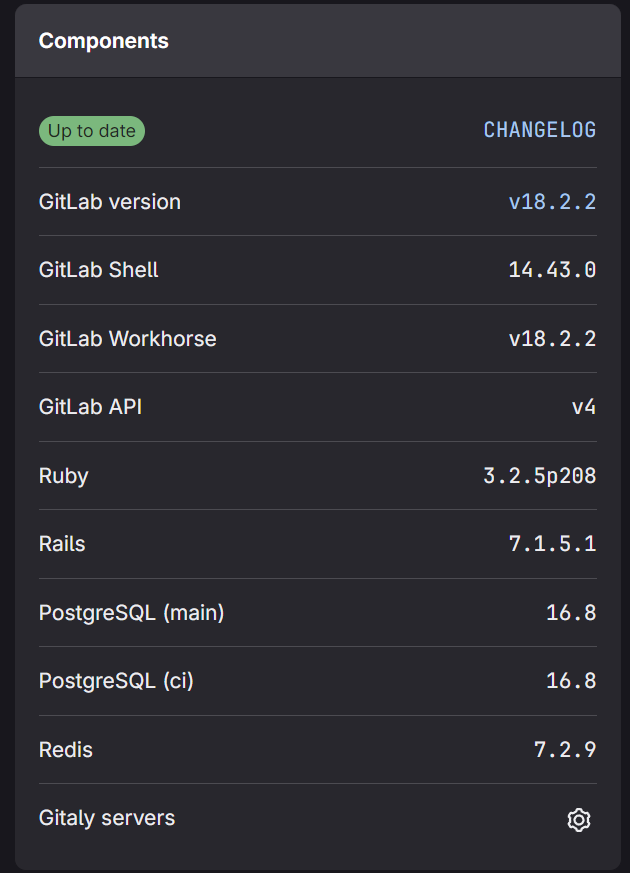This screenshot has width=630, height=873.
Task: Click the Components panel heading
Action: [x=103, y=41]
